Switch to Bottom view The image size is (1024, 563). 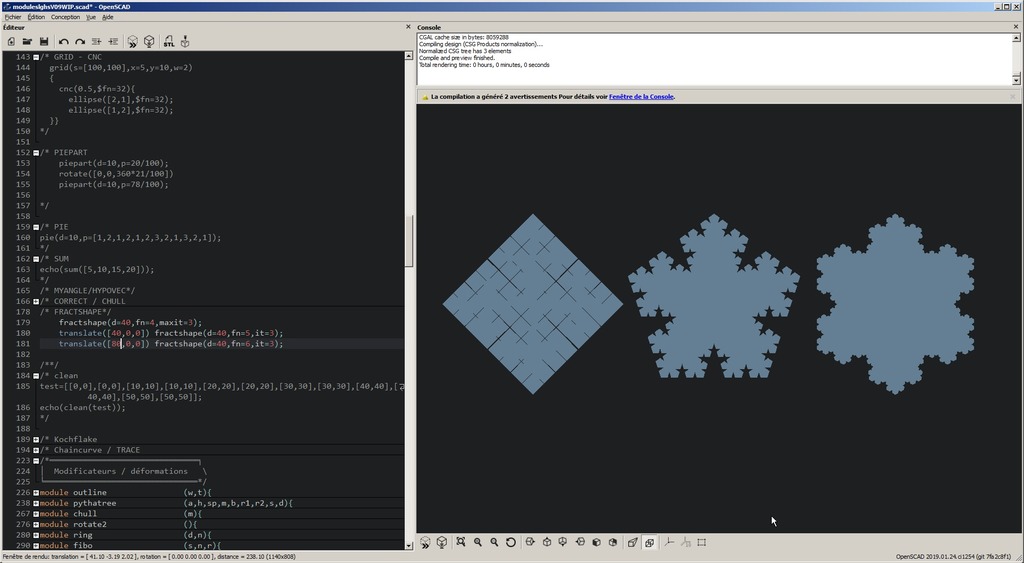point(563,542)
